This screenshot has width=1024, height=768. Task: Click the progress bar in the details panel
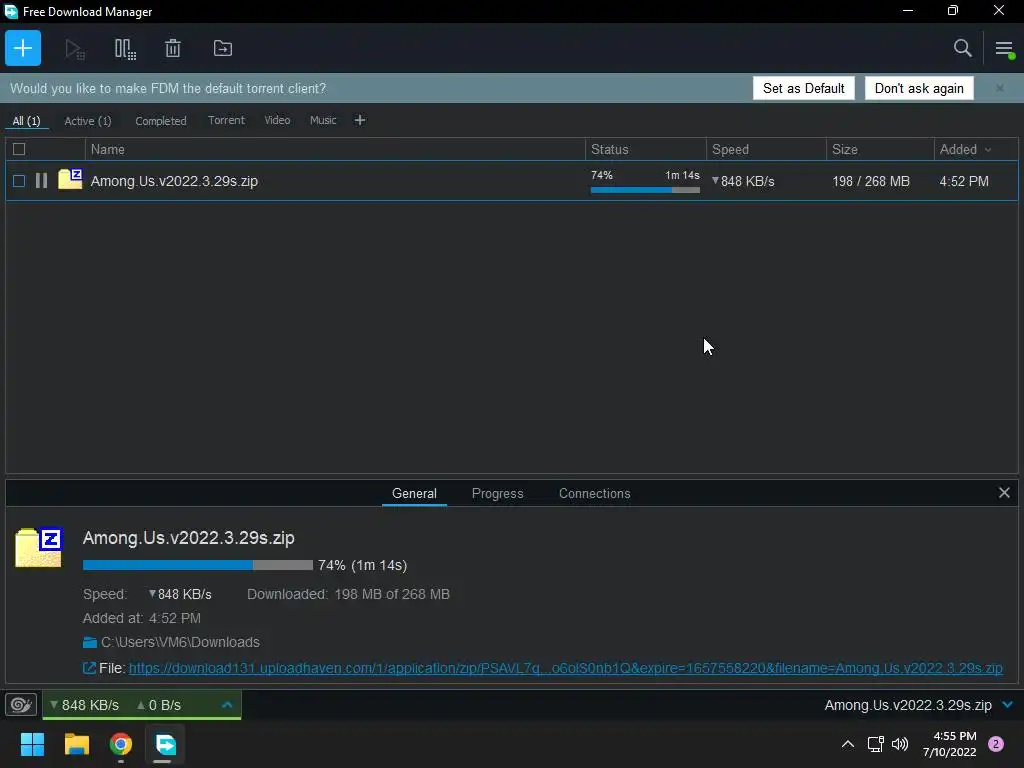pyautogui.click(x=198, y=566)
